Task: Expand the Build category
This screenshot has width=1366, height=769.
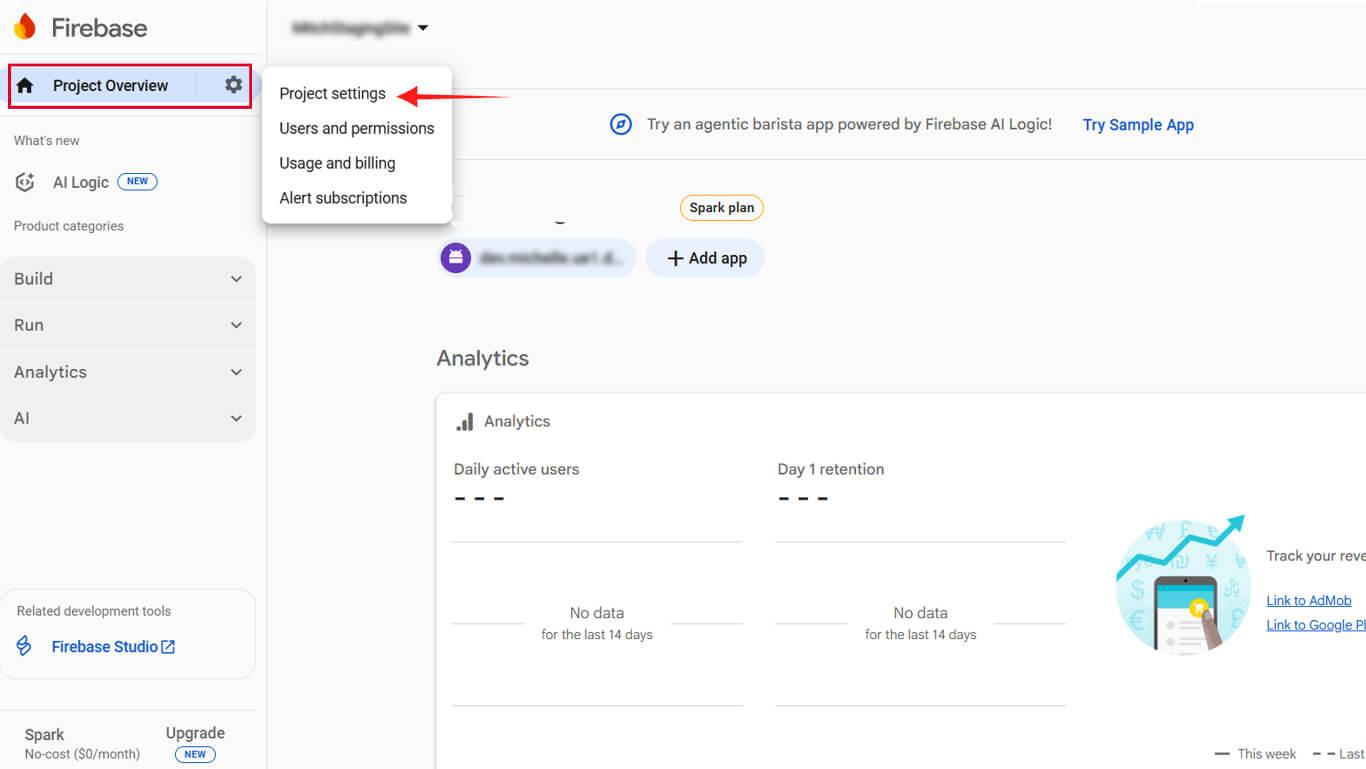Action: [x=128, y=279]
